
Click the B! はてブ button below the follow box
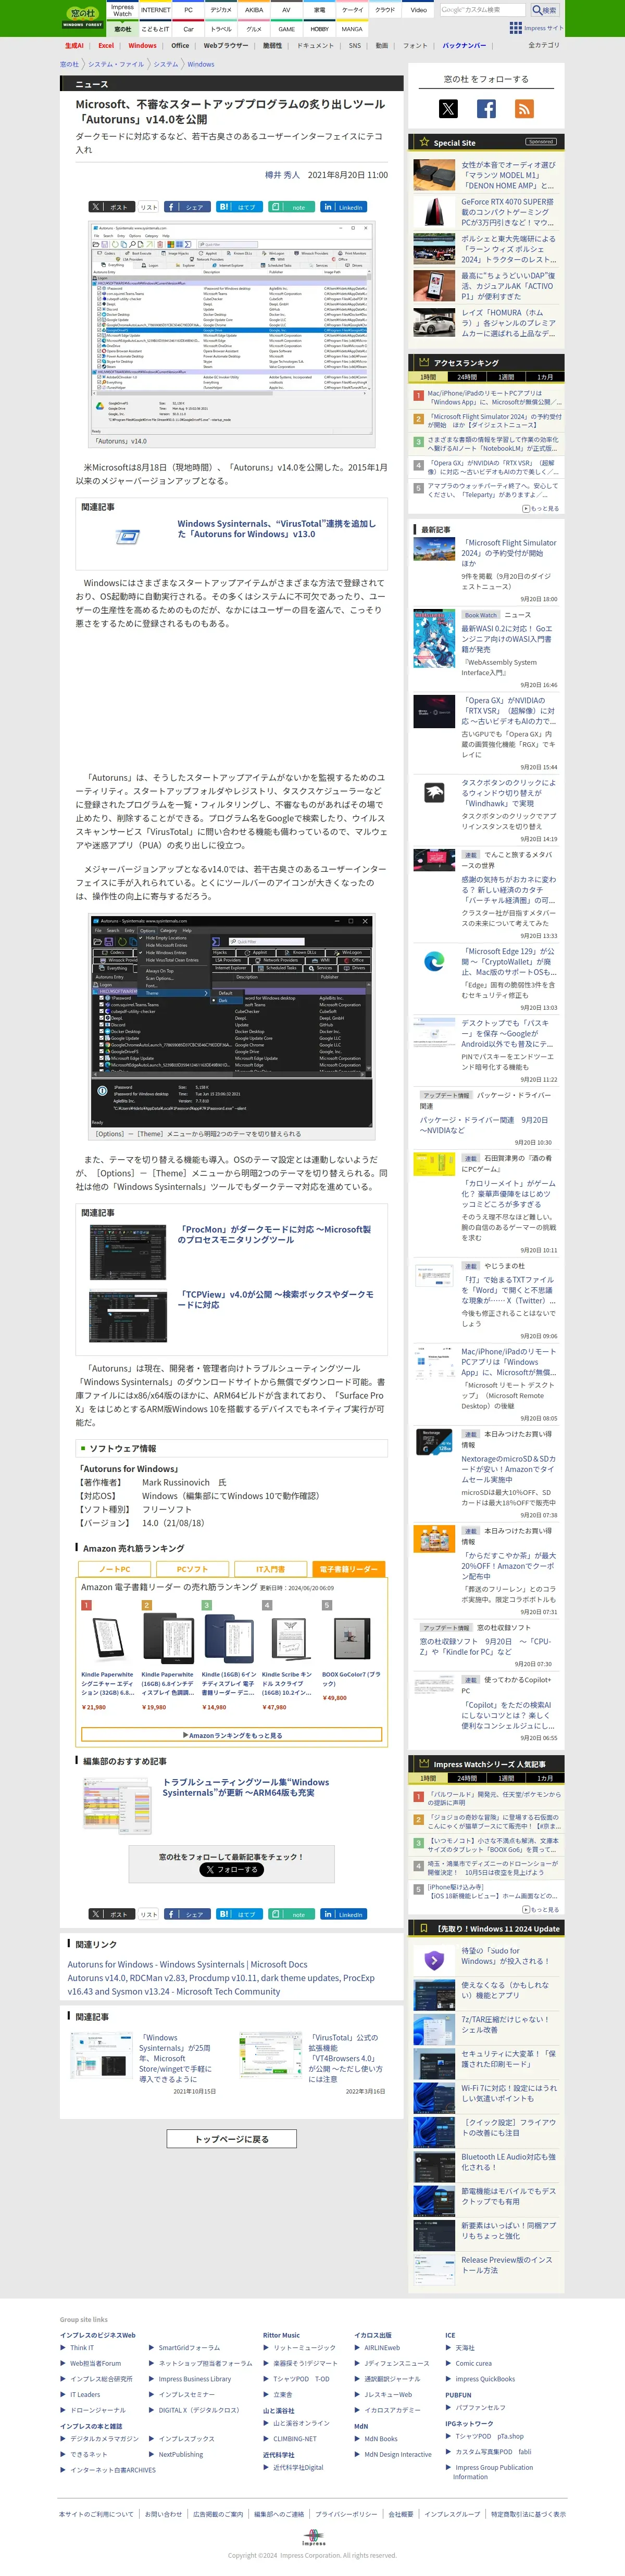pyautogui.click(x=239, y=1914)
